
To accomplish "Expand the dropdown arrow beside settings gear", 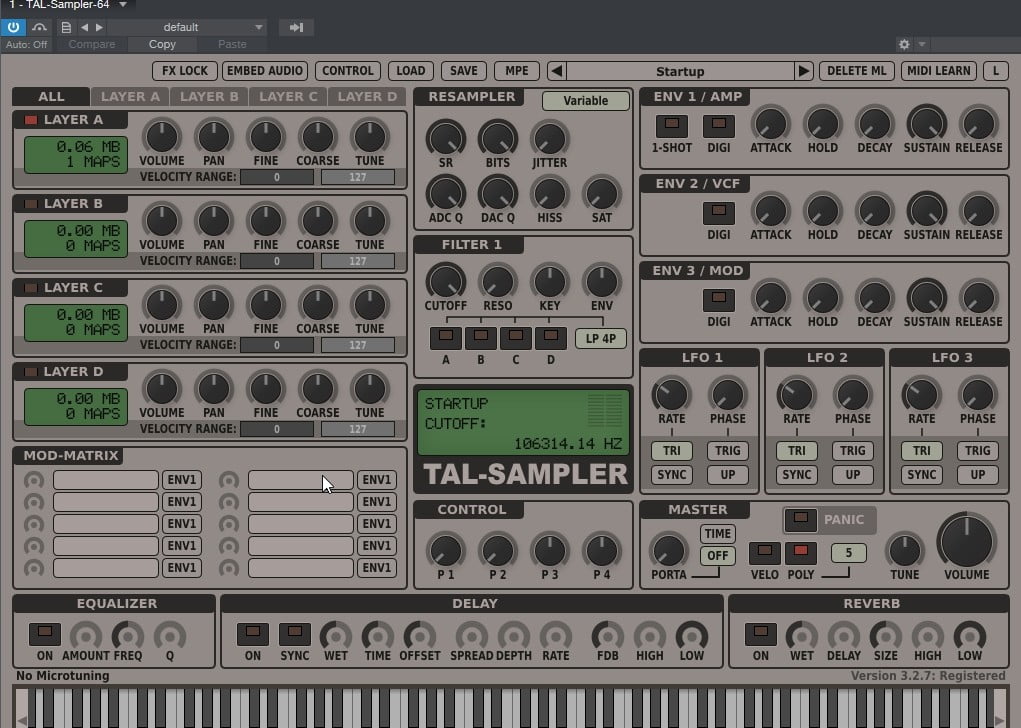I will (x=921, y=44).
